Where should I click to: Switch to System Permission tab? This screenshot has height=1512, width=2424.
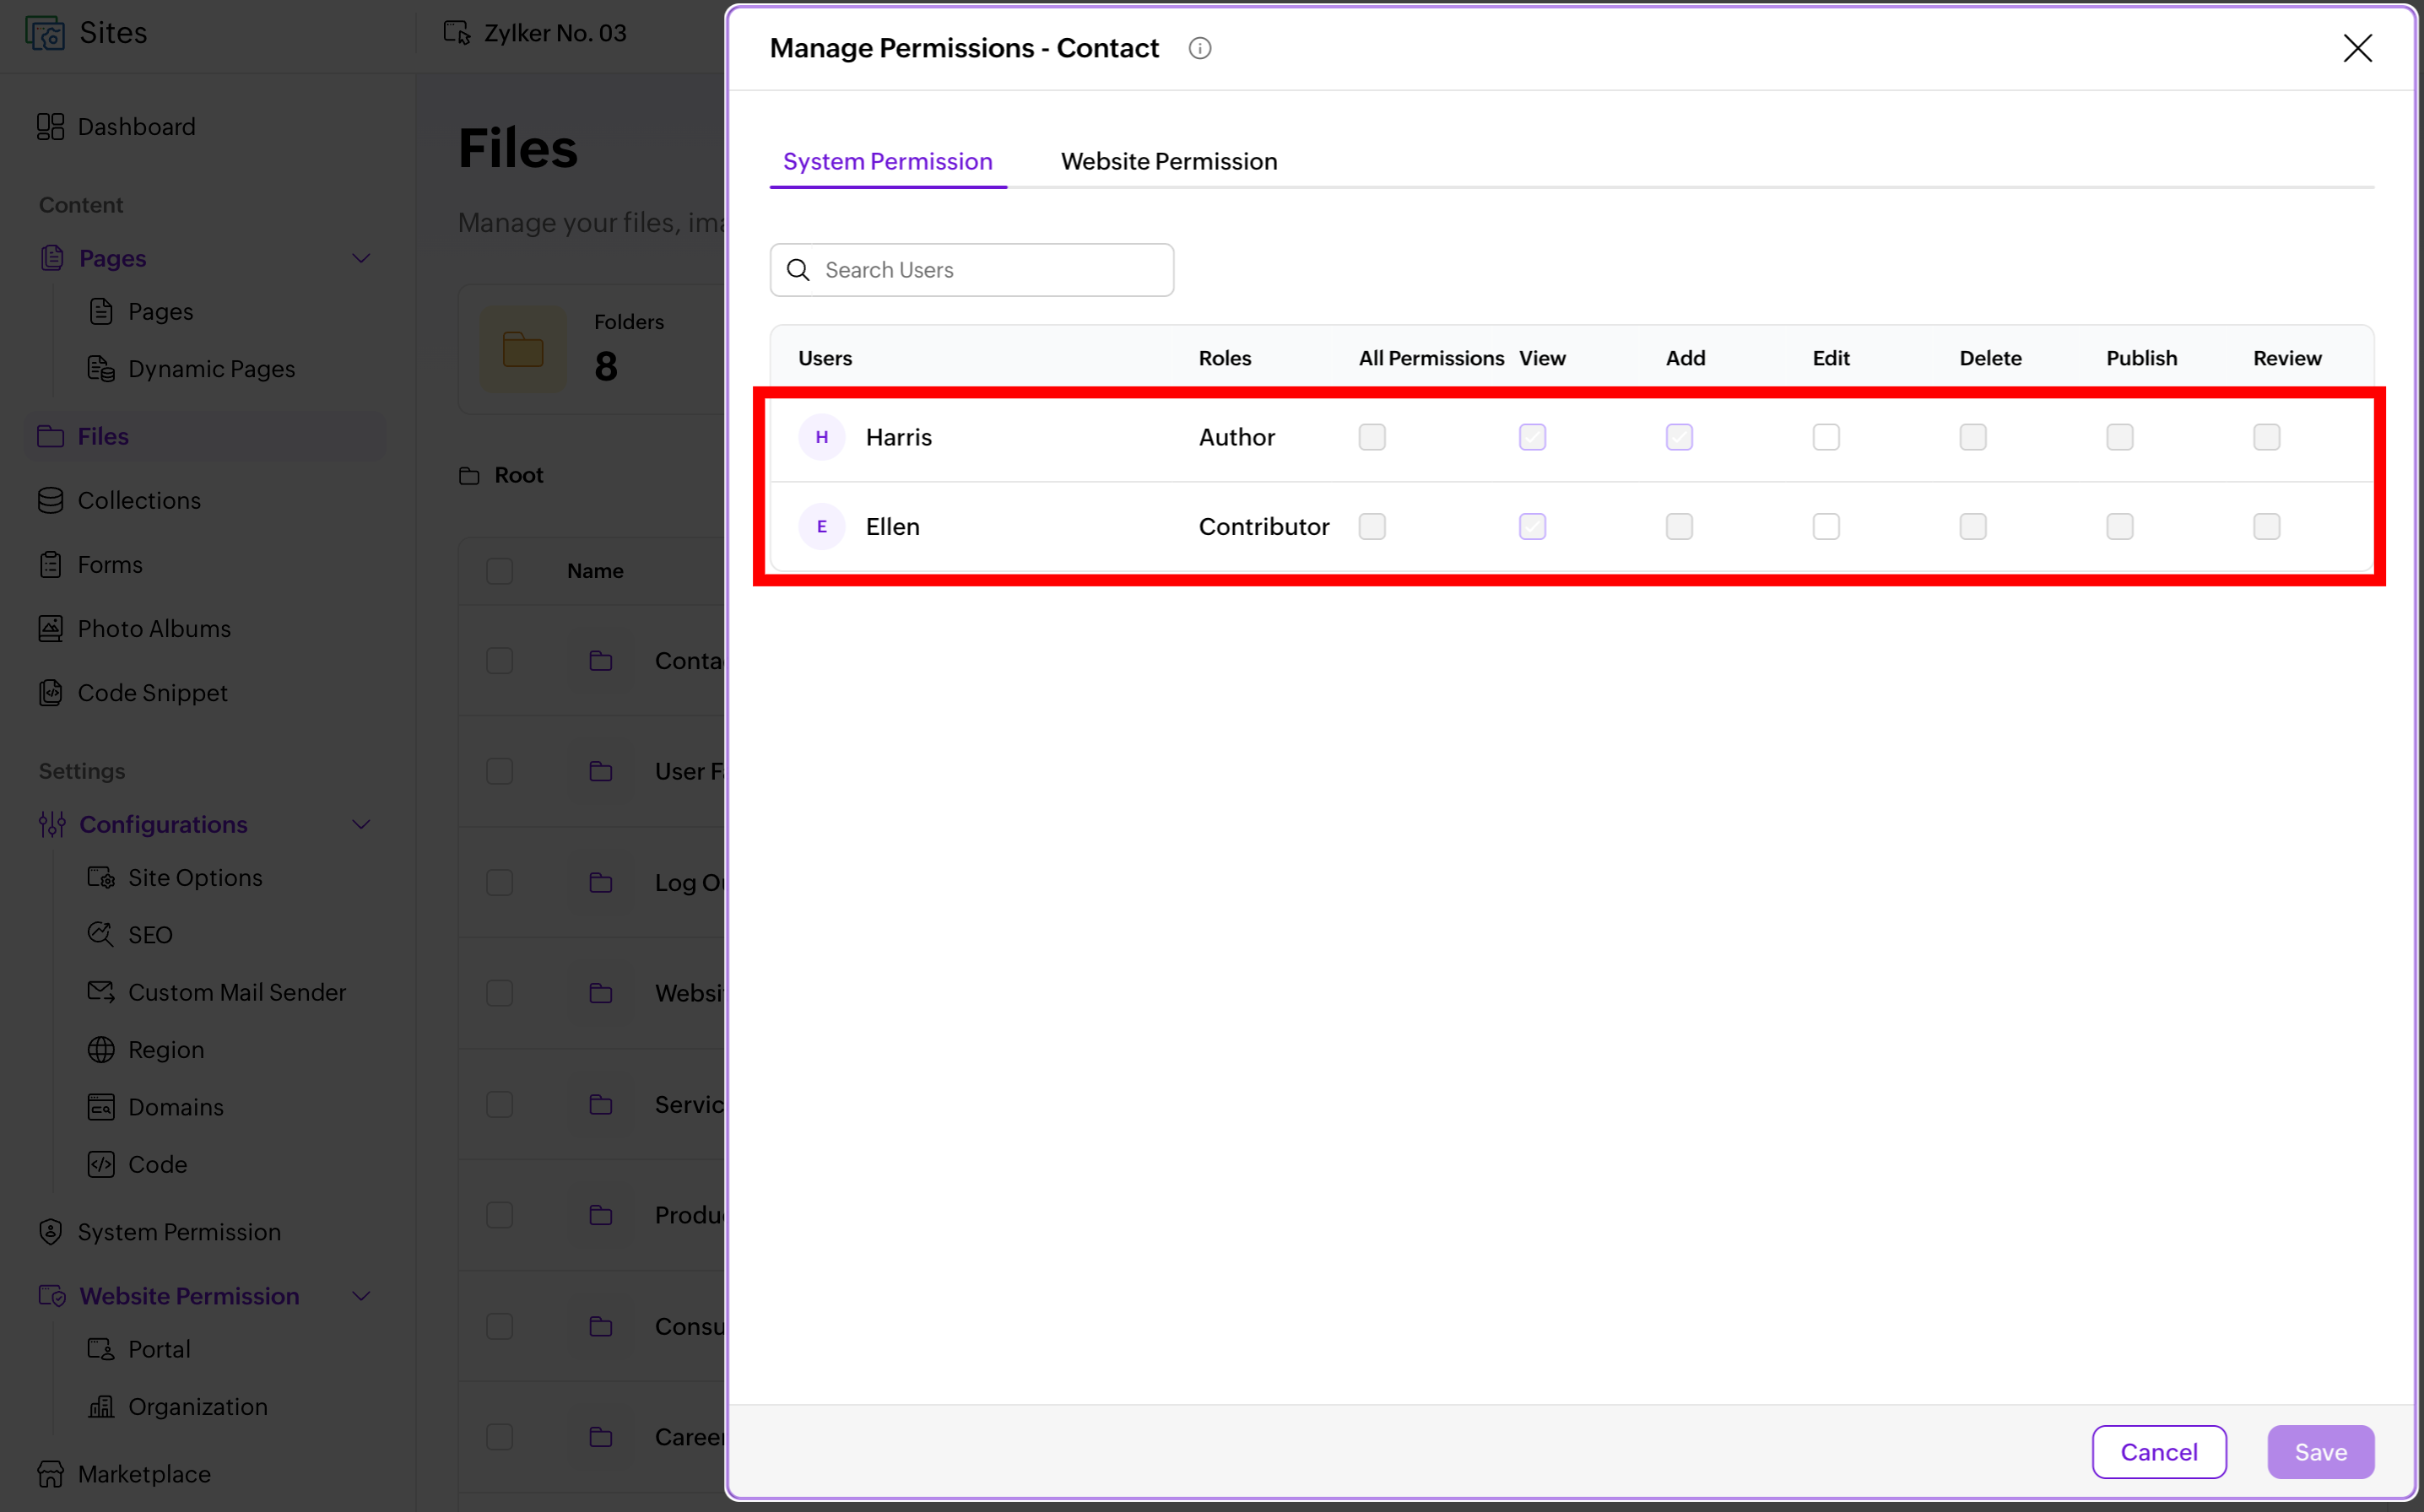click(x=887, y=161)
